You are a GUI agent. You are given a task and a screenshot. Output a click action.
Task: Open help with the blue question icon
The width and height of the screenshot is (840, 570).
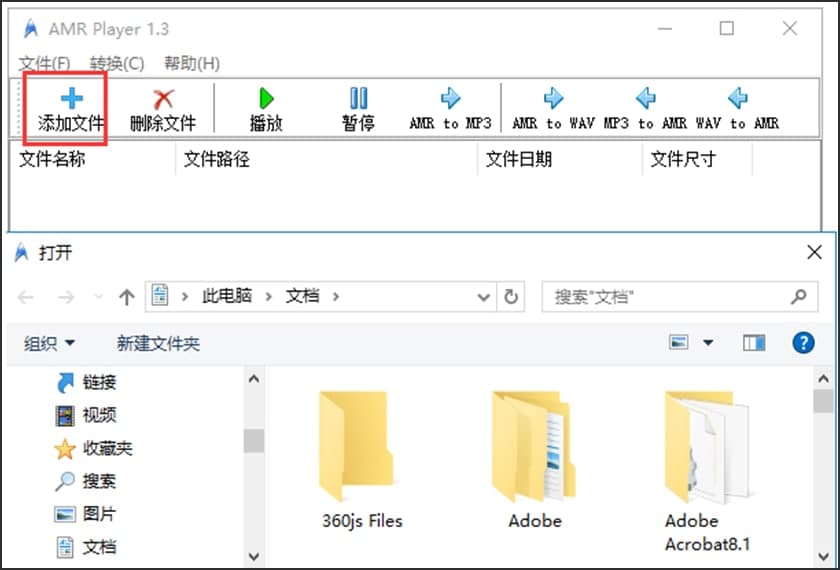(x=803, y=342)
